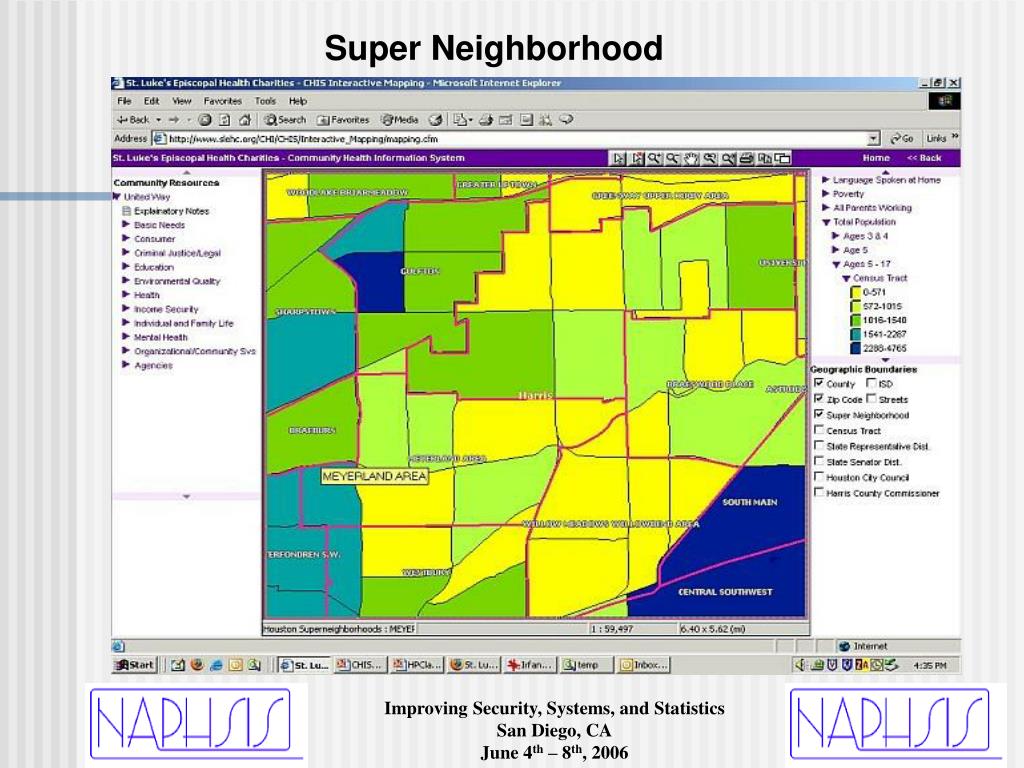Open the History icon in browser toolbar
The width and height of the screenshot is (1024, 768).
click(436, 120)
